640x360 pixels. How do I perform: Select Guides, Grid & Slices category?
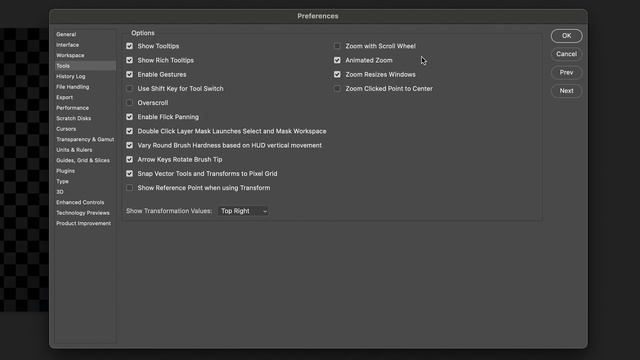(x=83, y=160)
